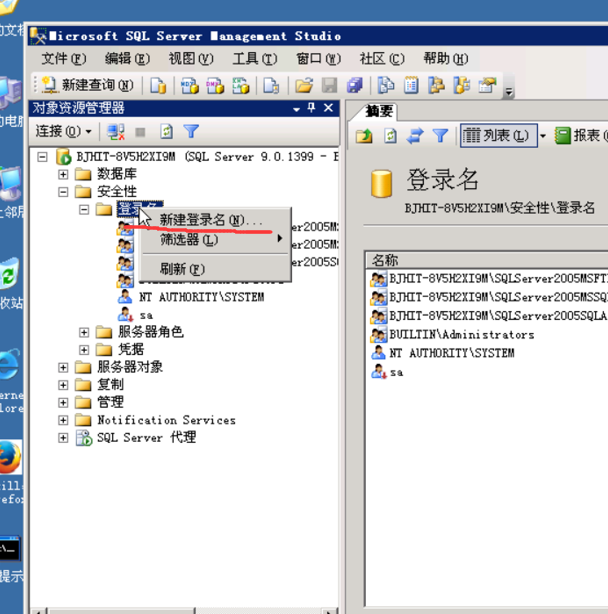Viewport: 608px width, 614px height.
Task: Click the Name (名称) column header
Action: (x=487, y=260)
